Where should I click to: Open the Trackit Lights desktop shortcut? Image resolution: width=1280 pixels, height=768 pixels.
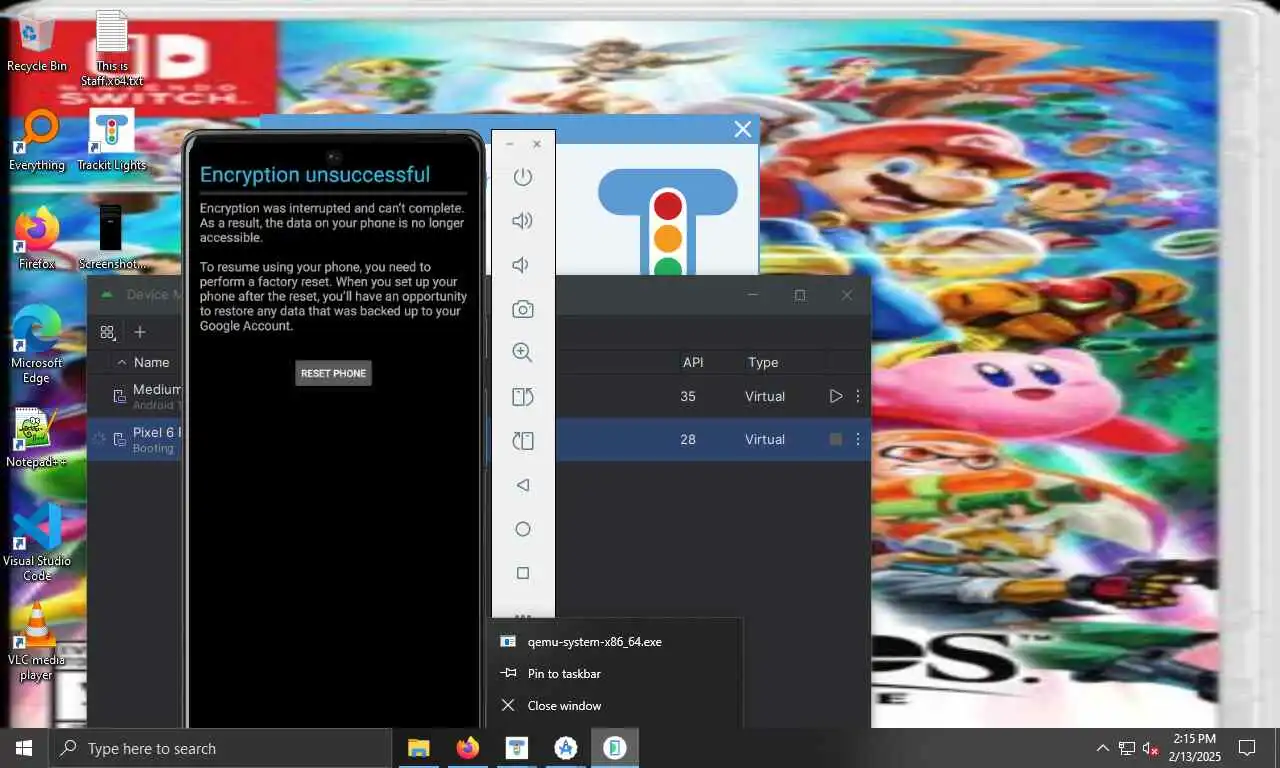pyautogui.click(x=112, y=141)
